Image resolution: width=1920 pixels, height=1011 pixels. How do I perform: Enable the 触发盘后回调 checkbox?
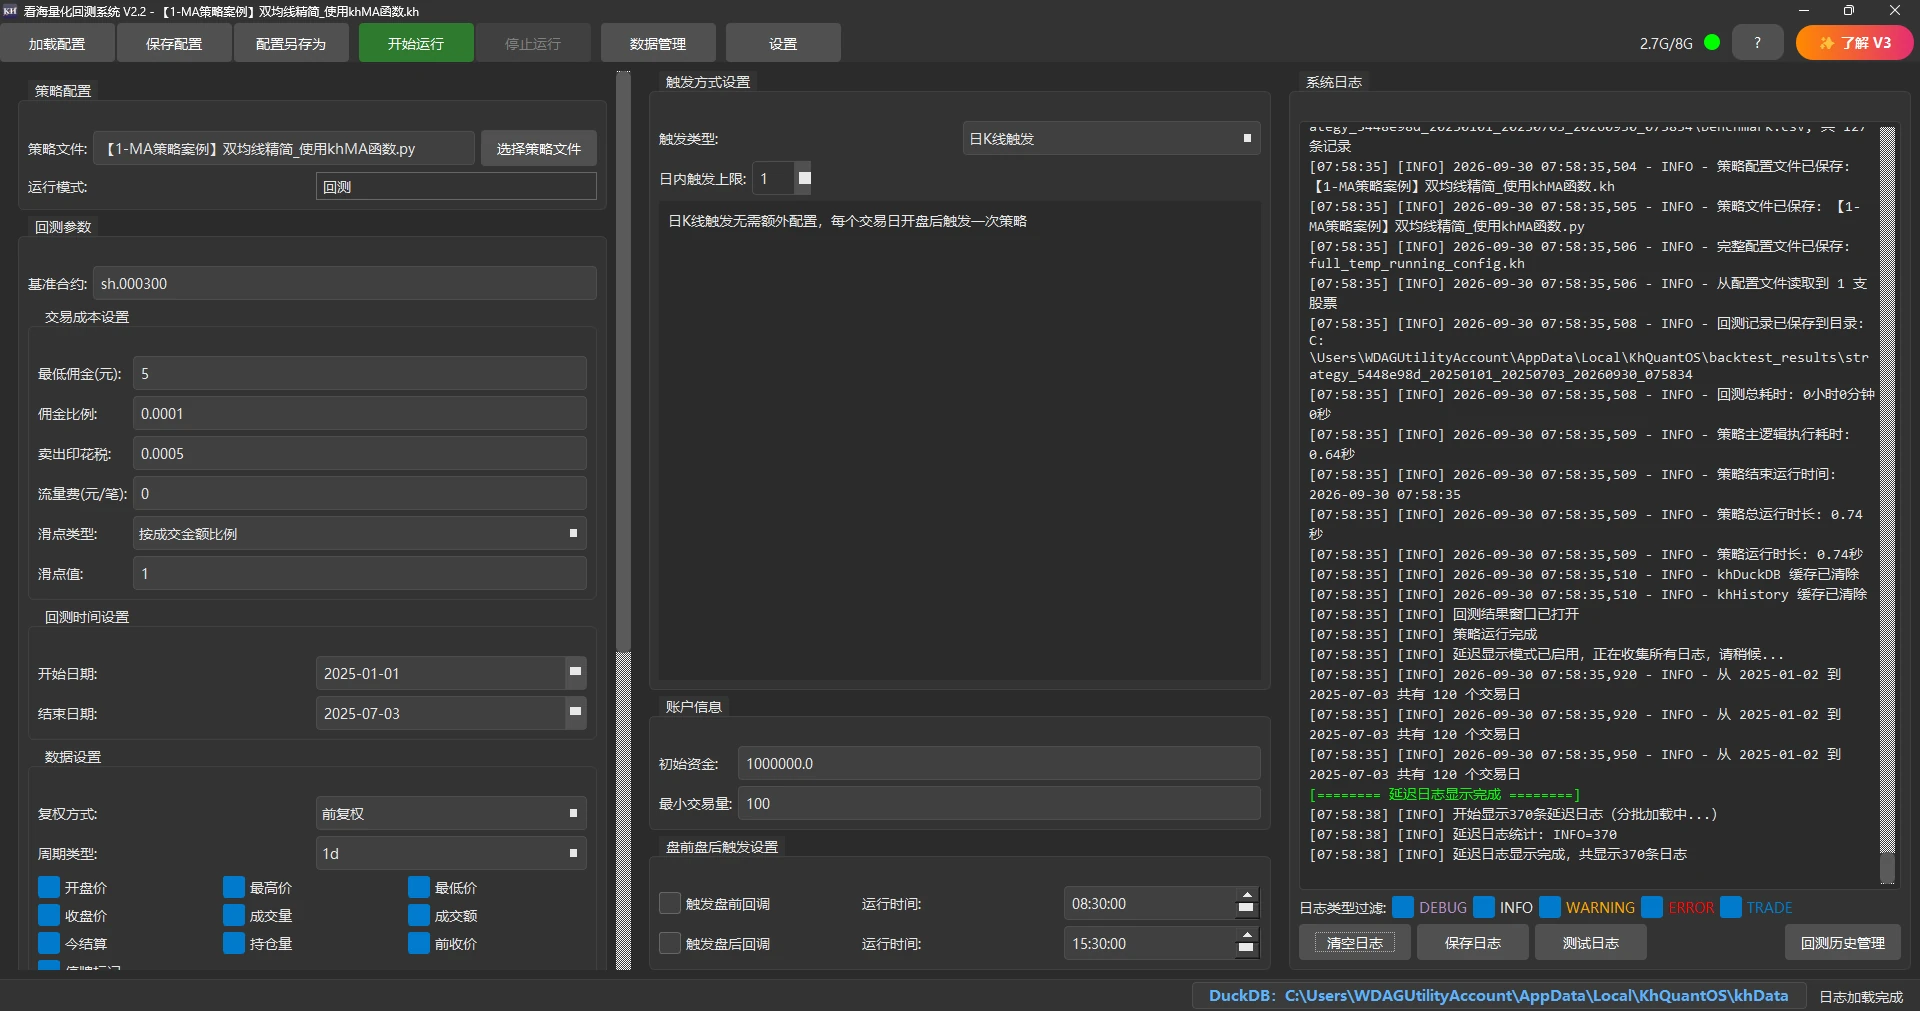coord(670,943)
